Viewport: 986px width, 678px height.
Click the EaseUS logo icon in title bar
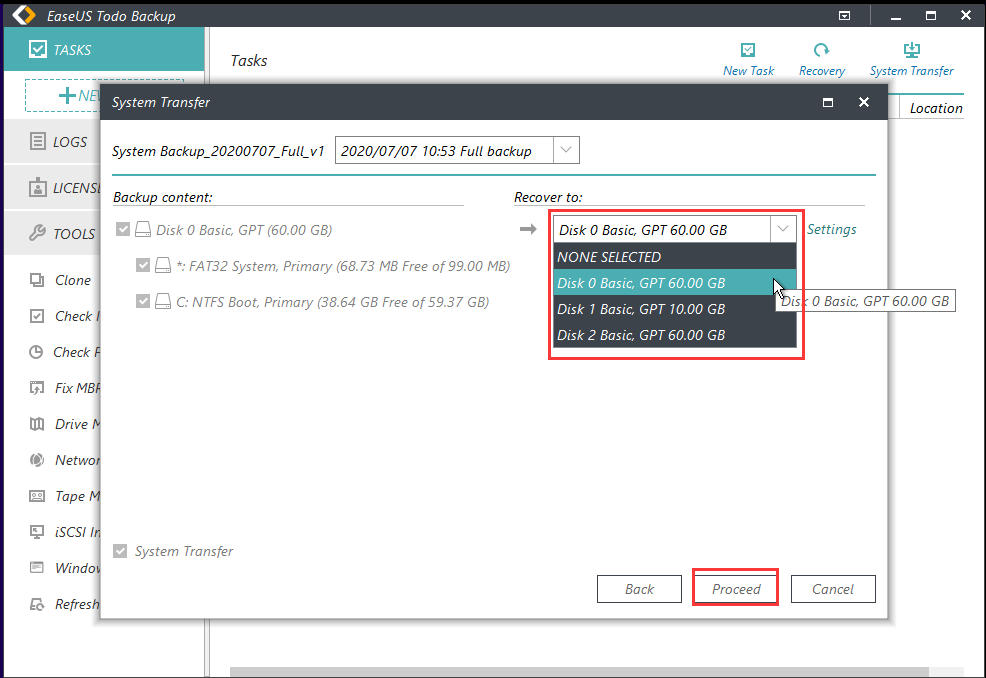[24, 14]
